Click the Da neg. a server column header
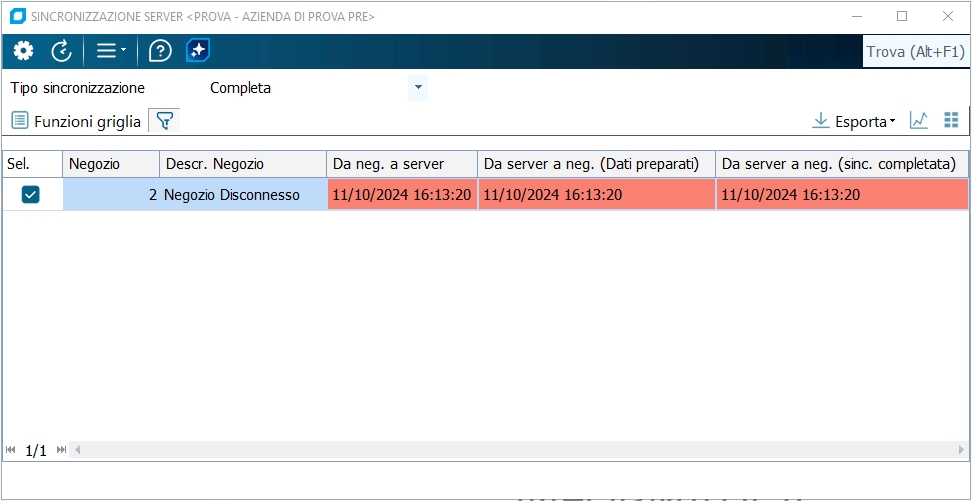The height and width of the screenshot is (501, 972). tap(402, 164)
